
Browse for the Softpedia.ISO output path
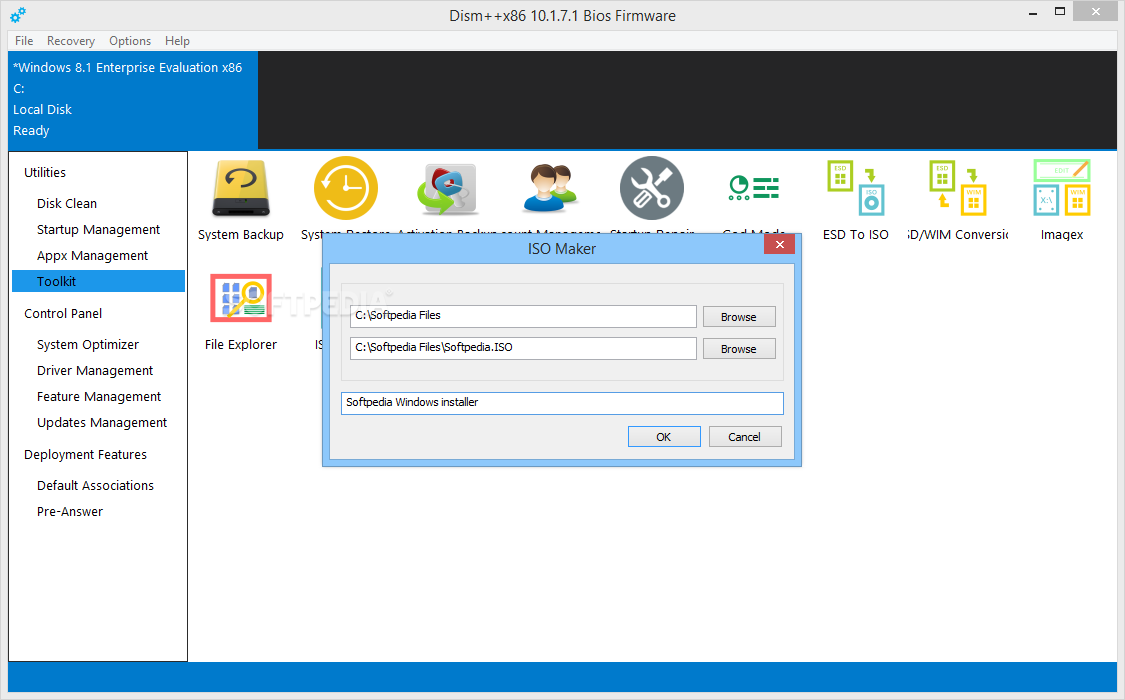739,349
